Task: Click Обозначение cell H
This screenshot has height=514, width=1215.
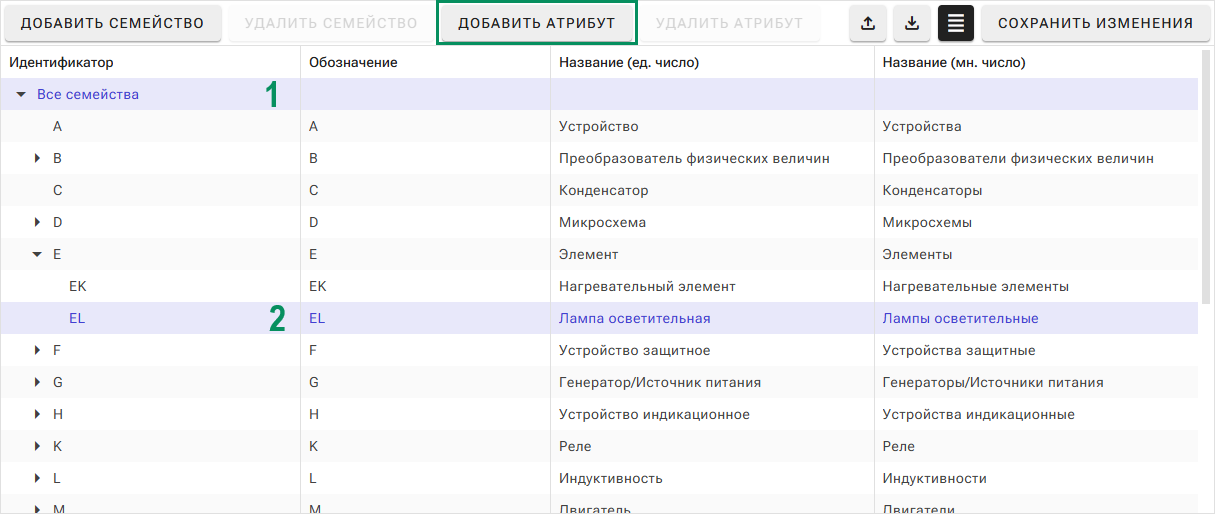Action: [x=314, y=414]
